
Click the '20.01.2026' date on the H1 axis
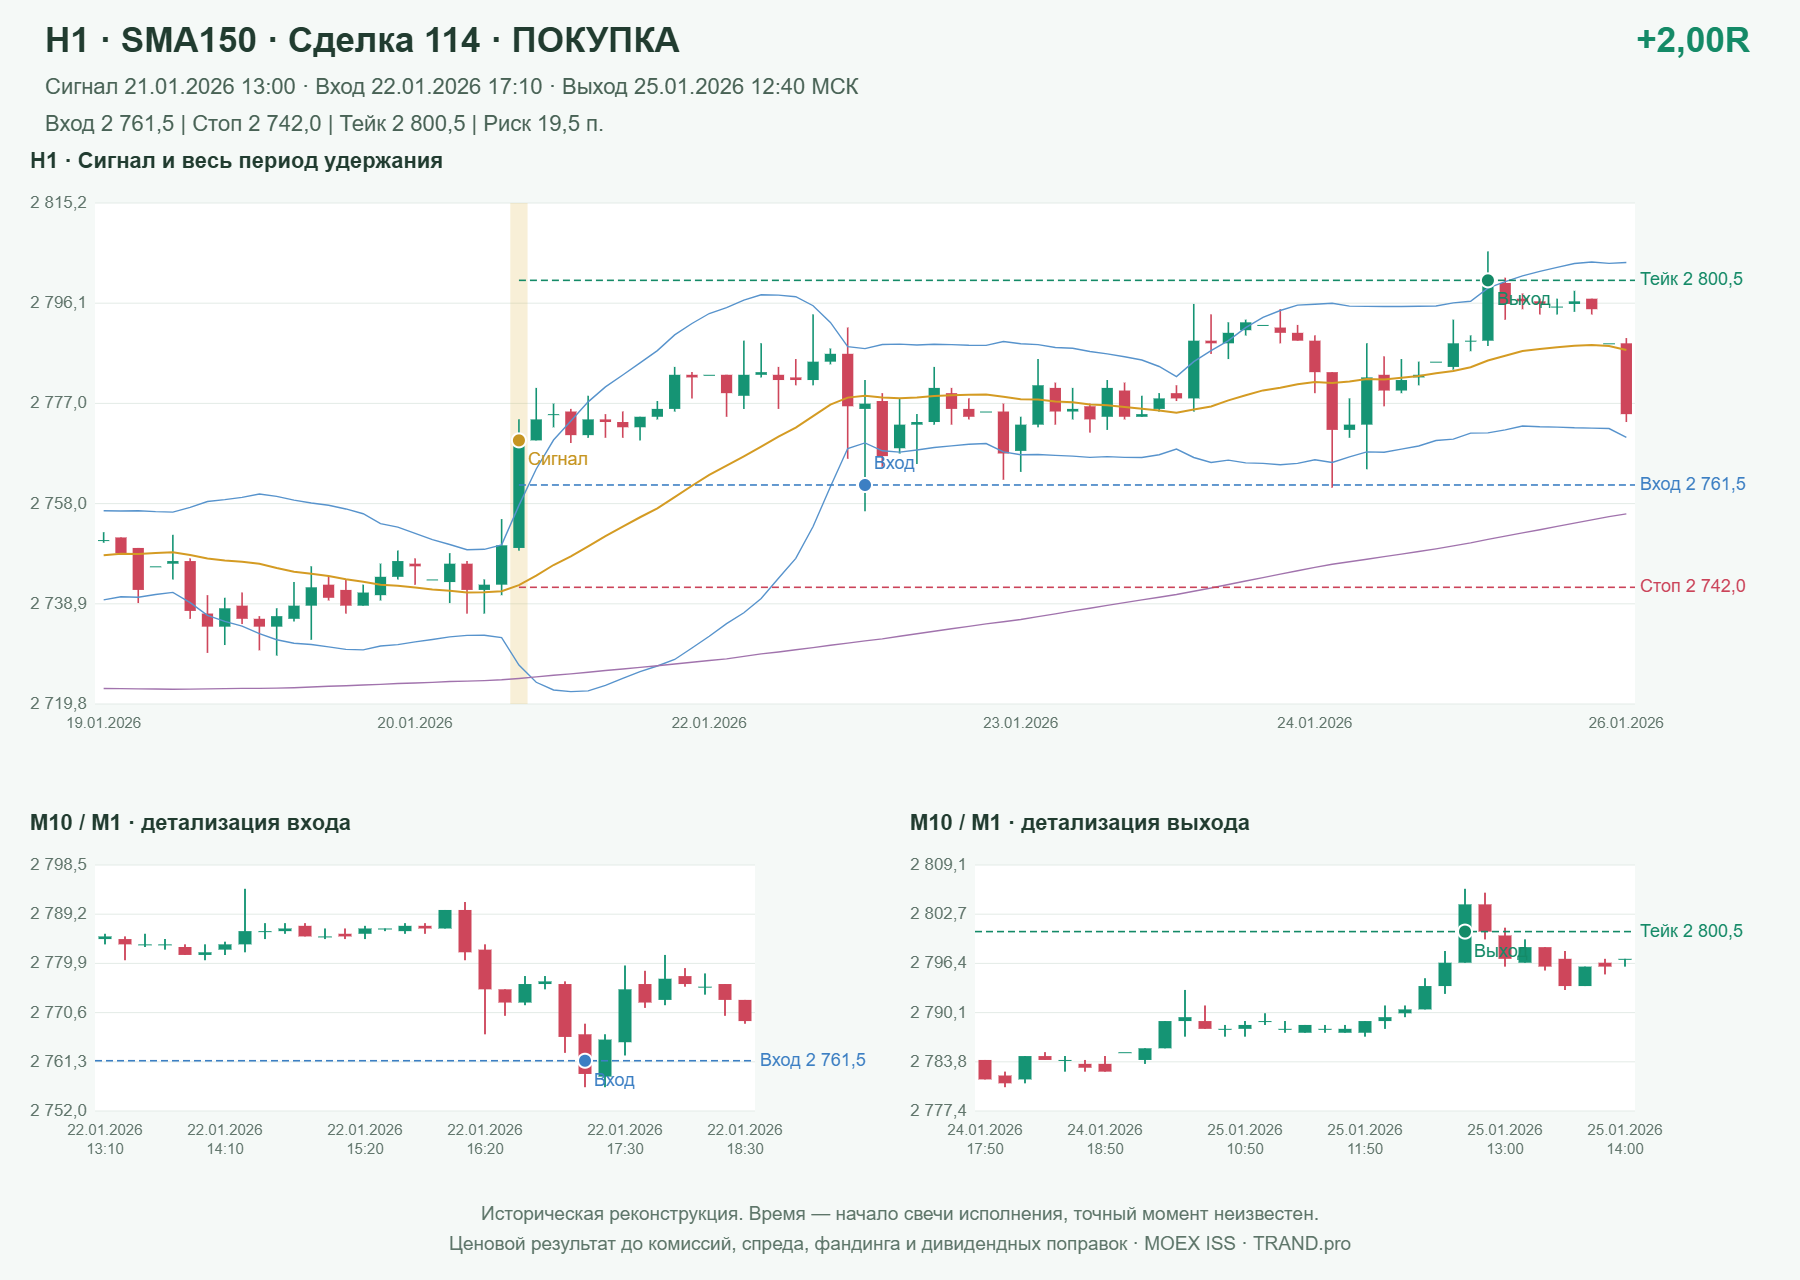coord(415,723)
